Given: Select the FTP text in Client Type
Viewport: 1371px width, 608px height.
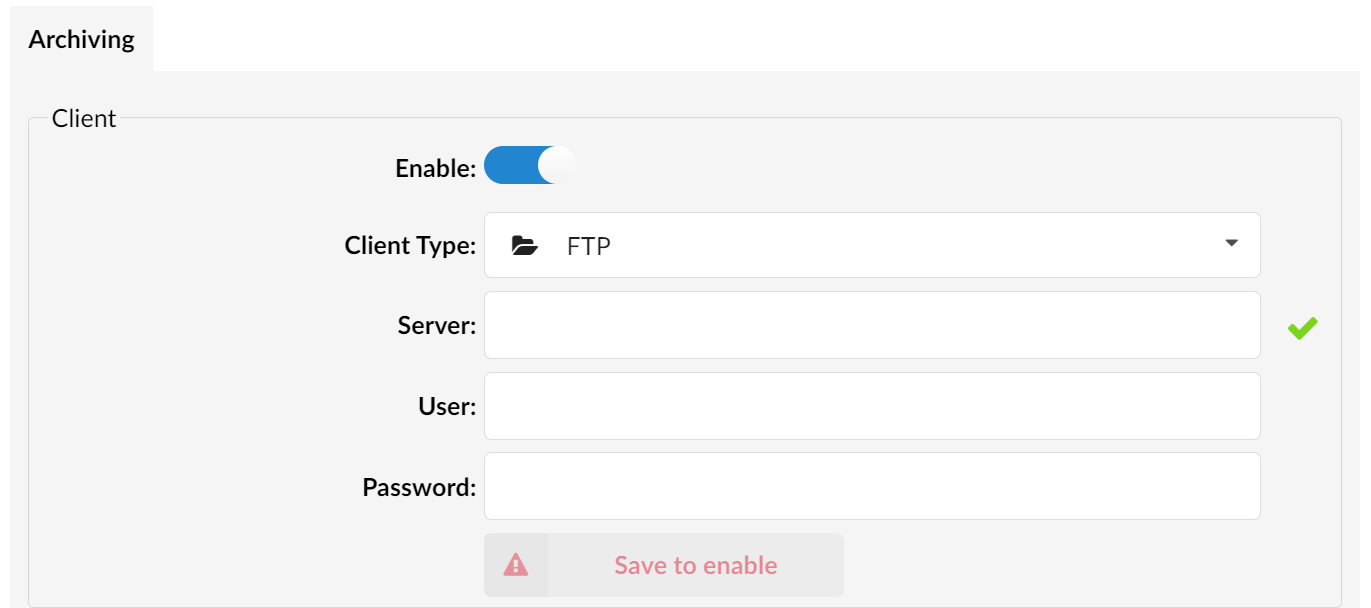Looking at the screenshot, I should tap(589, 246).
